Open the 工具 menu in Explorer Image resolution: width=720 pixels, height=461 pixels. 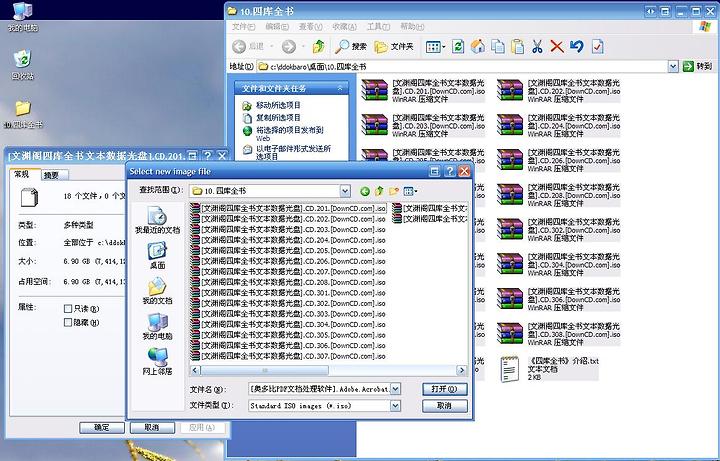click(378, 27)
